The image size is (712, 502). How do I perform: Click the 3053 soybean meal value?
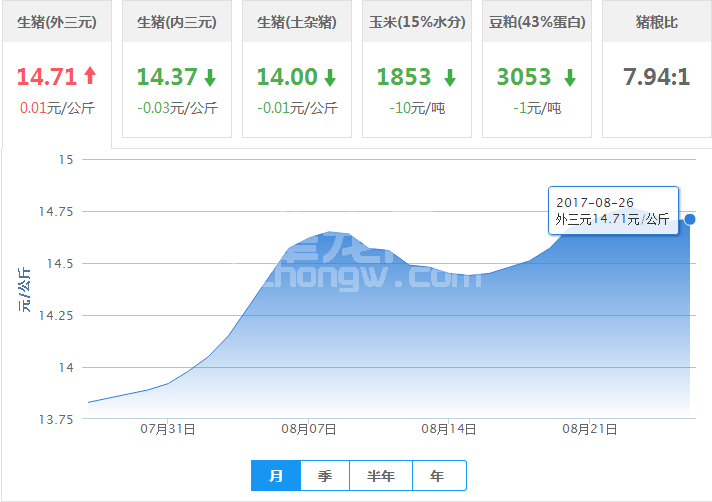524,77
